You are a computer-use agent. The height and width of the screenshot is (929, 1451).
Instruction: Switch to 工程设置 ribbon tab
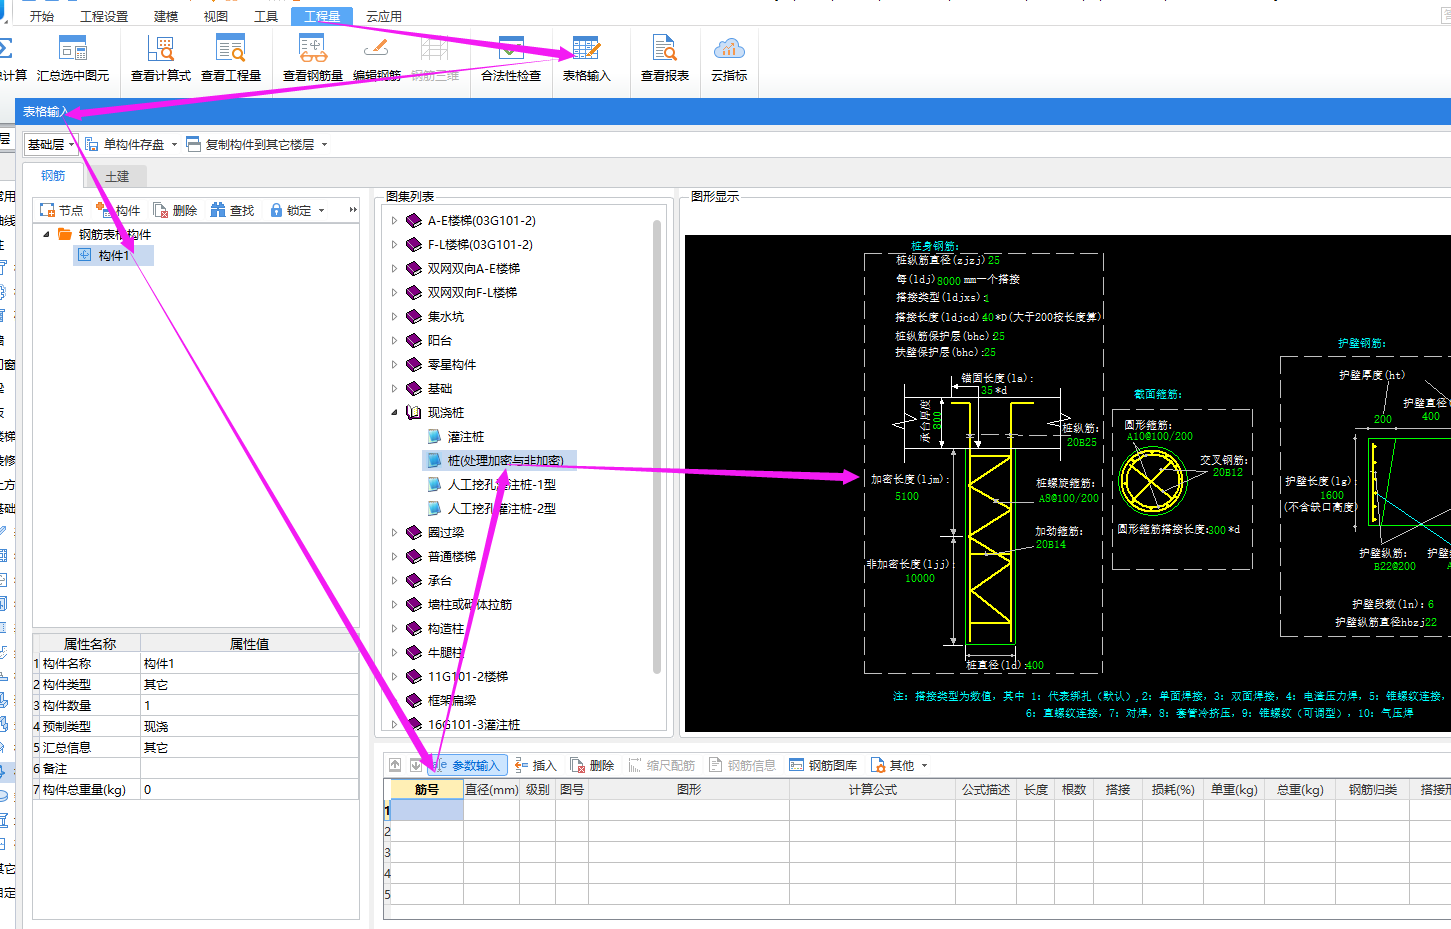tap(104, 16)
